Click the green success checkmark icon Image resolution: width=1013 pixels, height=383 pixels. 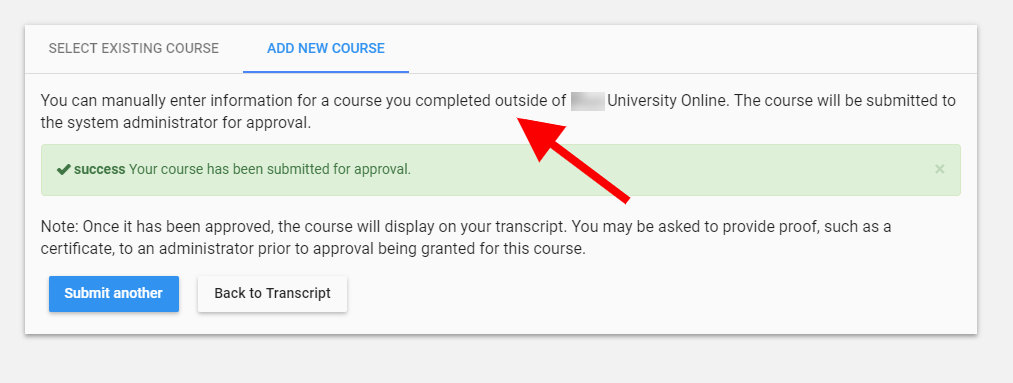tap(63, 169)
